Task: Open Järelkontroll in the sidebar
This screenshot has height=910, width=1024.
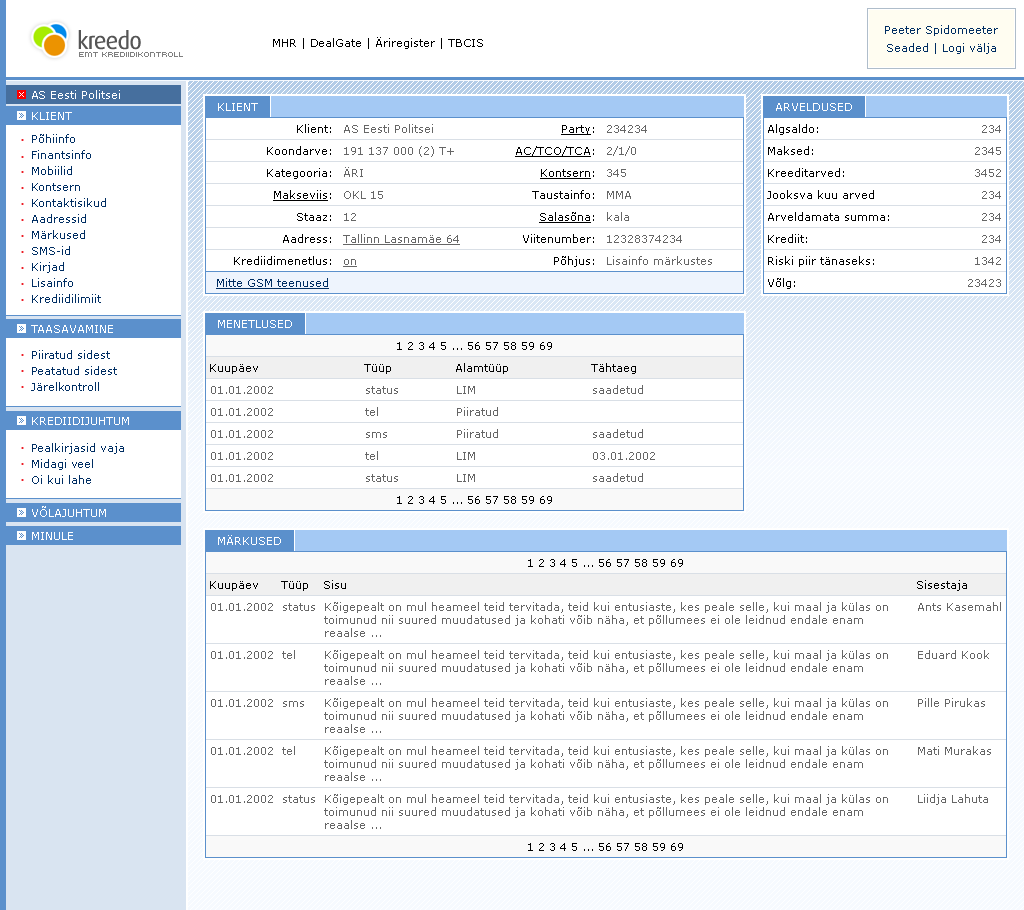Action: pyautogui.click(x=65, y=387)
